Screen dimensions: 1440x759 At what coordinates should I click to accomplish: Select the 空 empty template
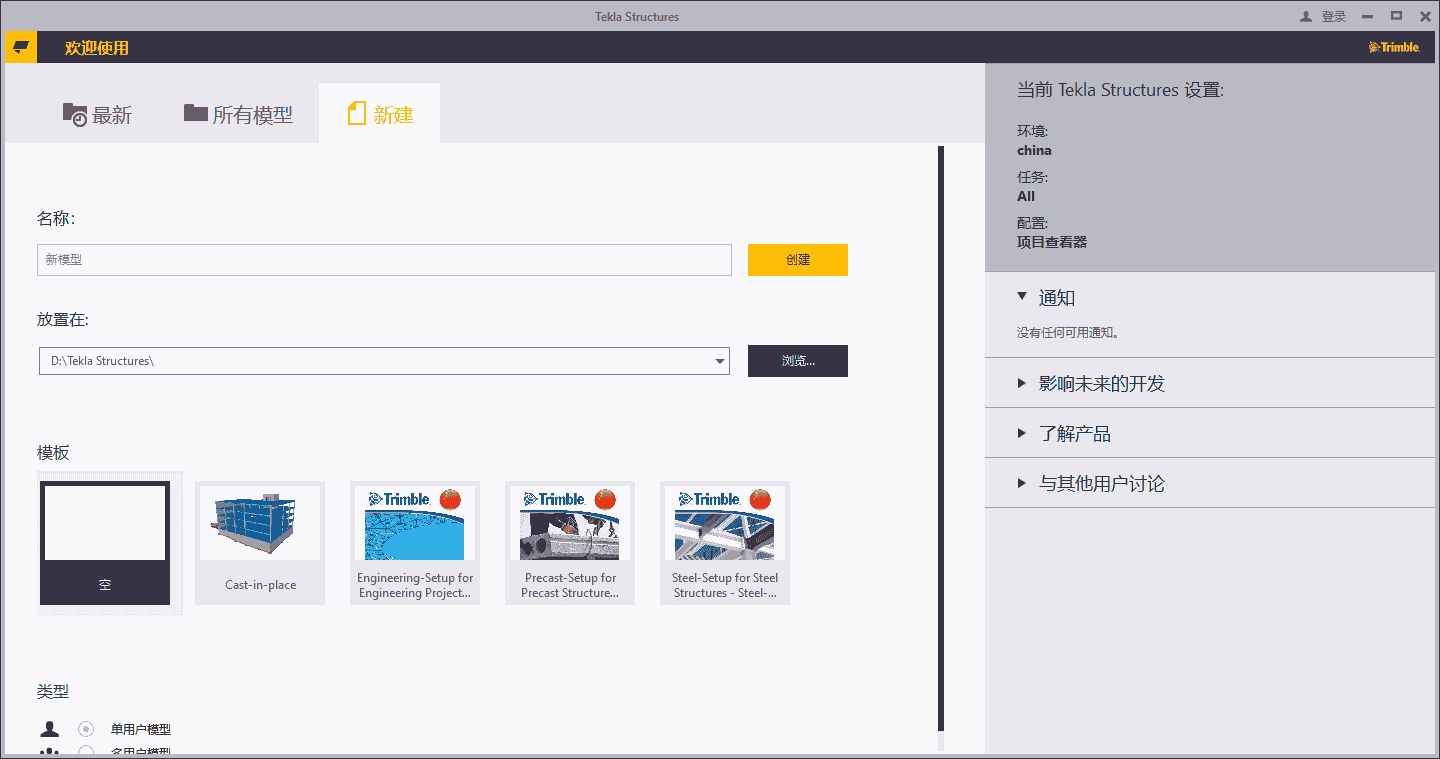pyautogui.click(x=105, y=543)
